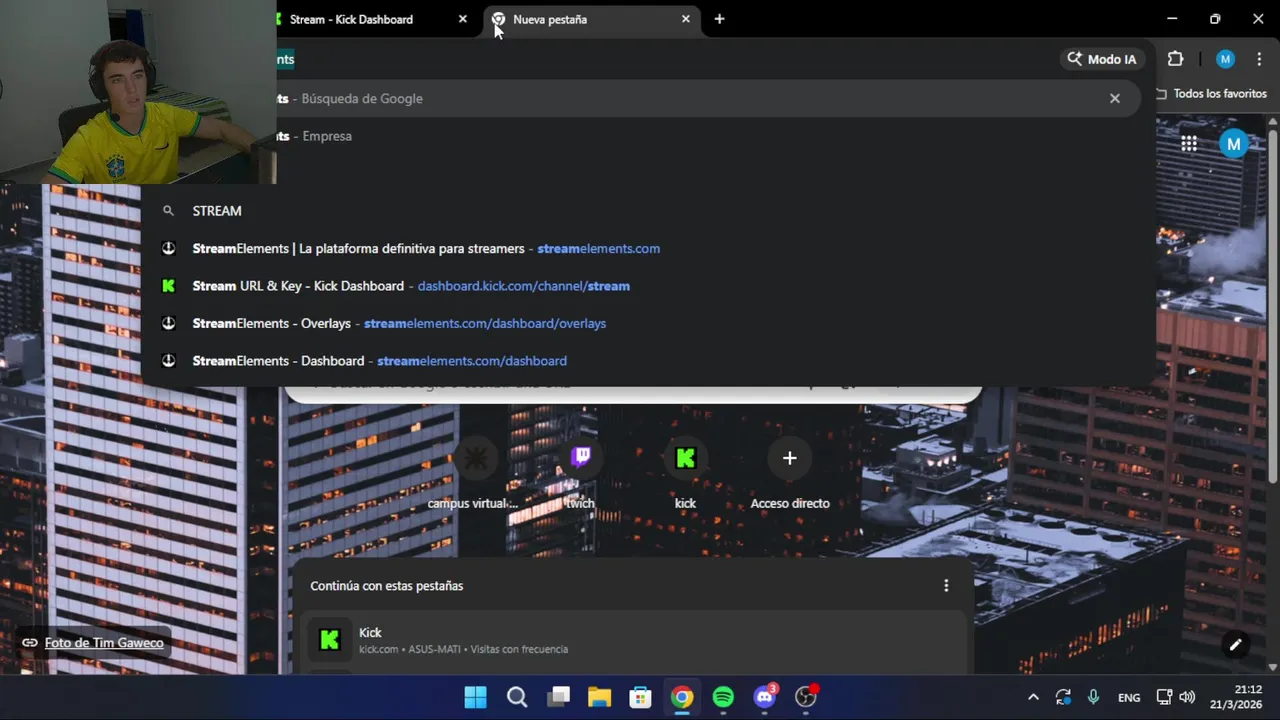
Task: Open File Explorer from taskbar
Action: click(599, 697)
